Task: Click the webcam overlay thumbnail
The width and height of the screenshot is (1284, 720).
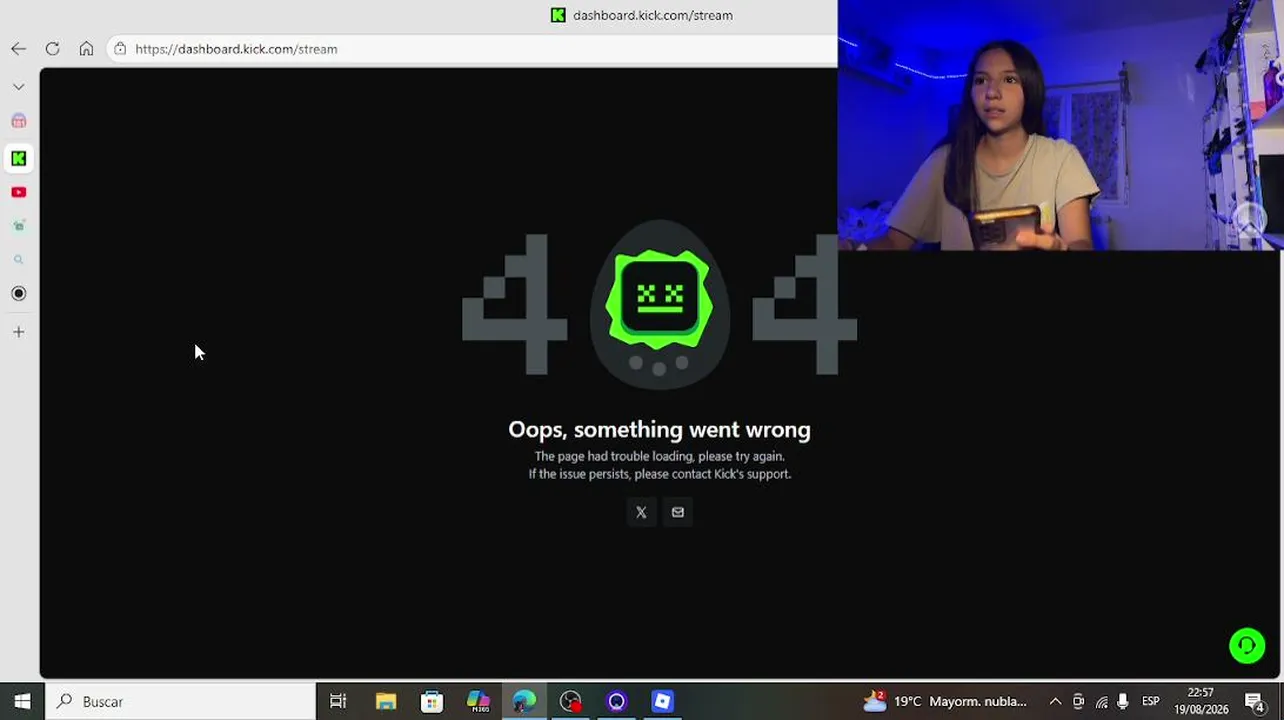Action: (x=1061, y=125)
